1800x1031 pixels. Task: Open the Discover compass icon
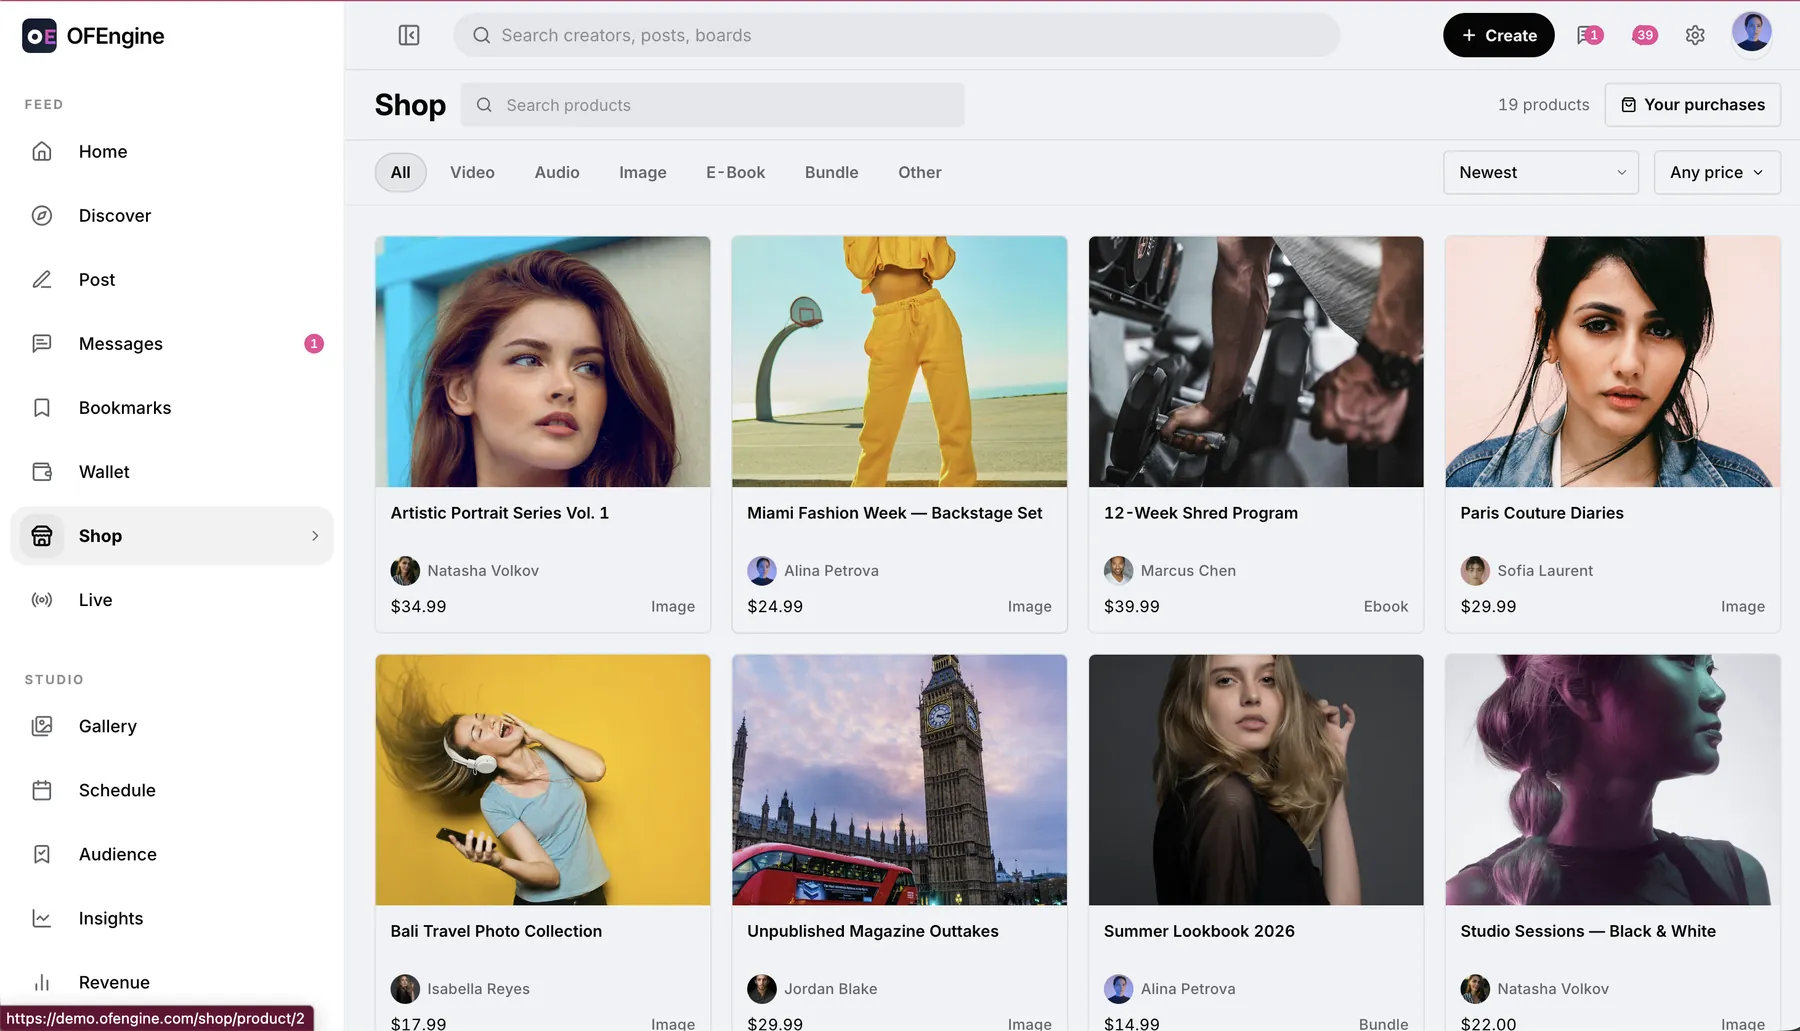point(42,215)
